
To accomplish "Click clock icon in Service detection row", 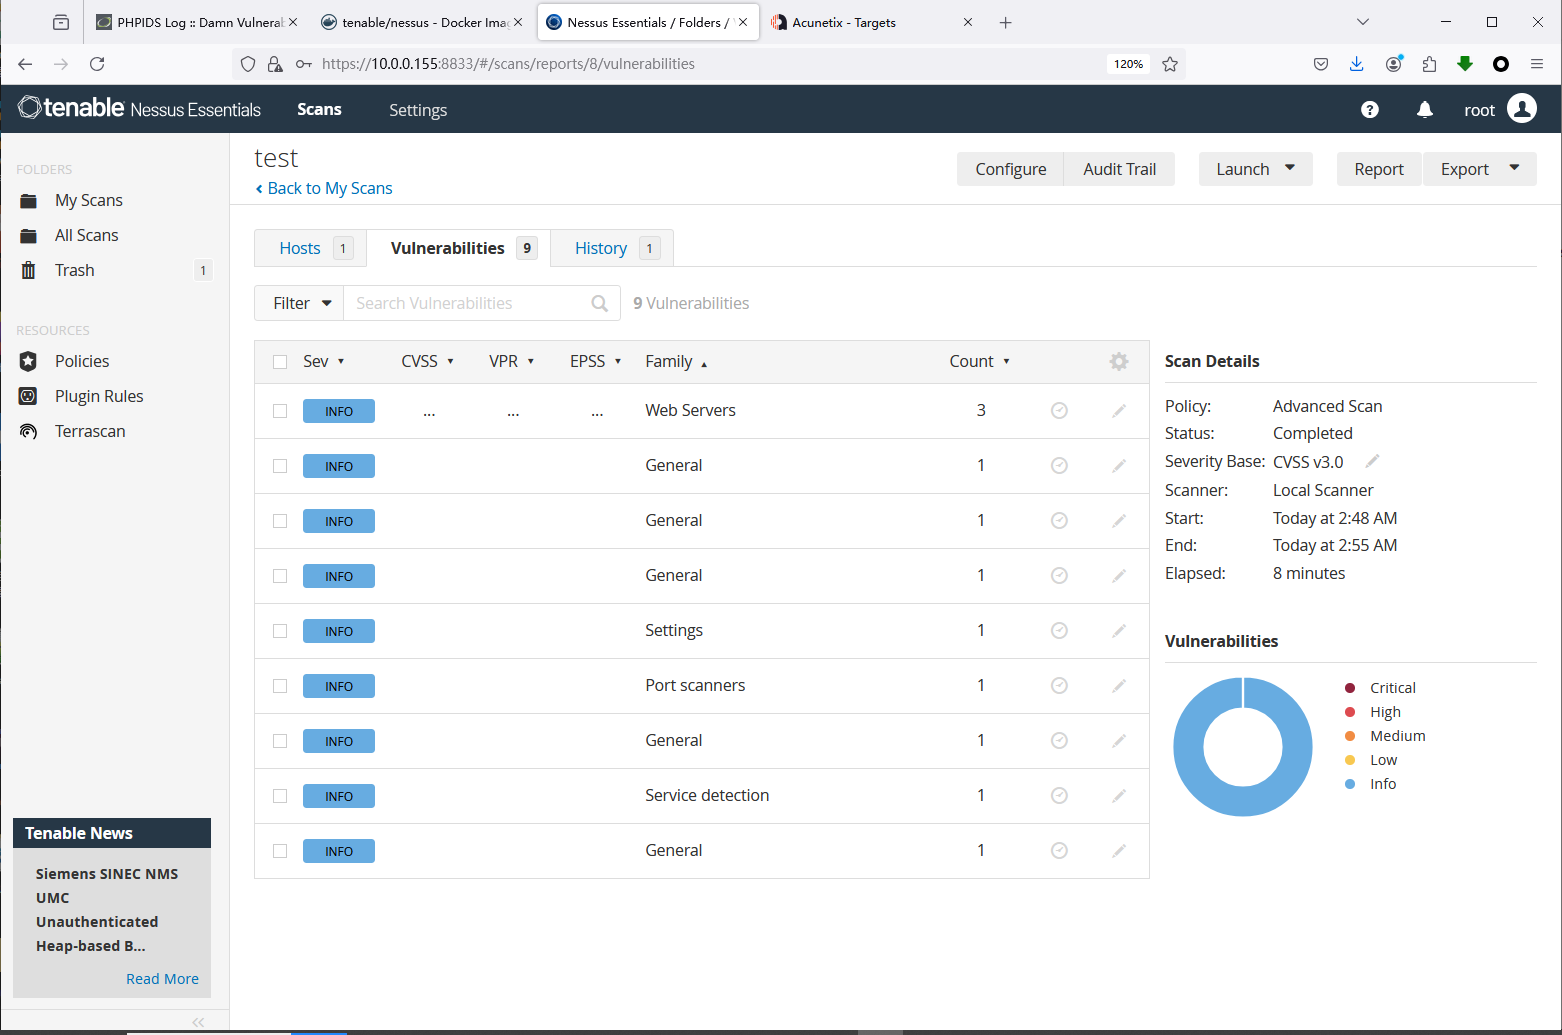I will coord(1059,795).
